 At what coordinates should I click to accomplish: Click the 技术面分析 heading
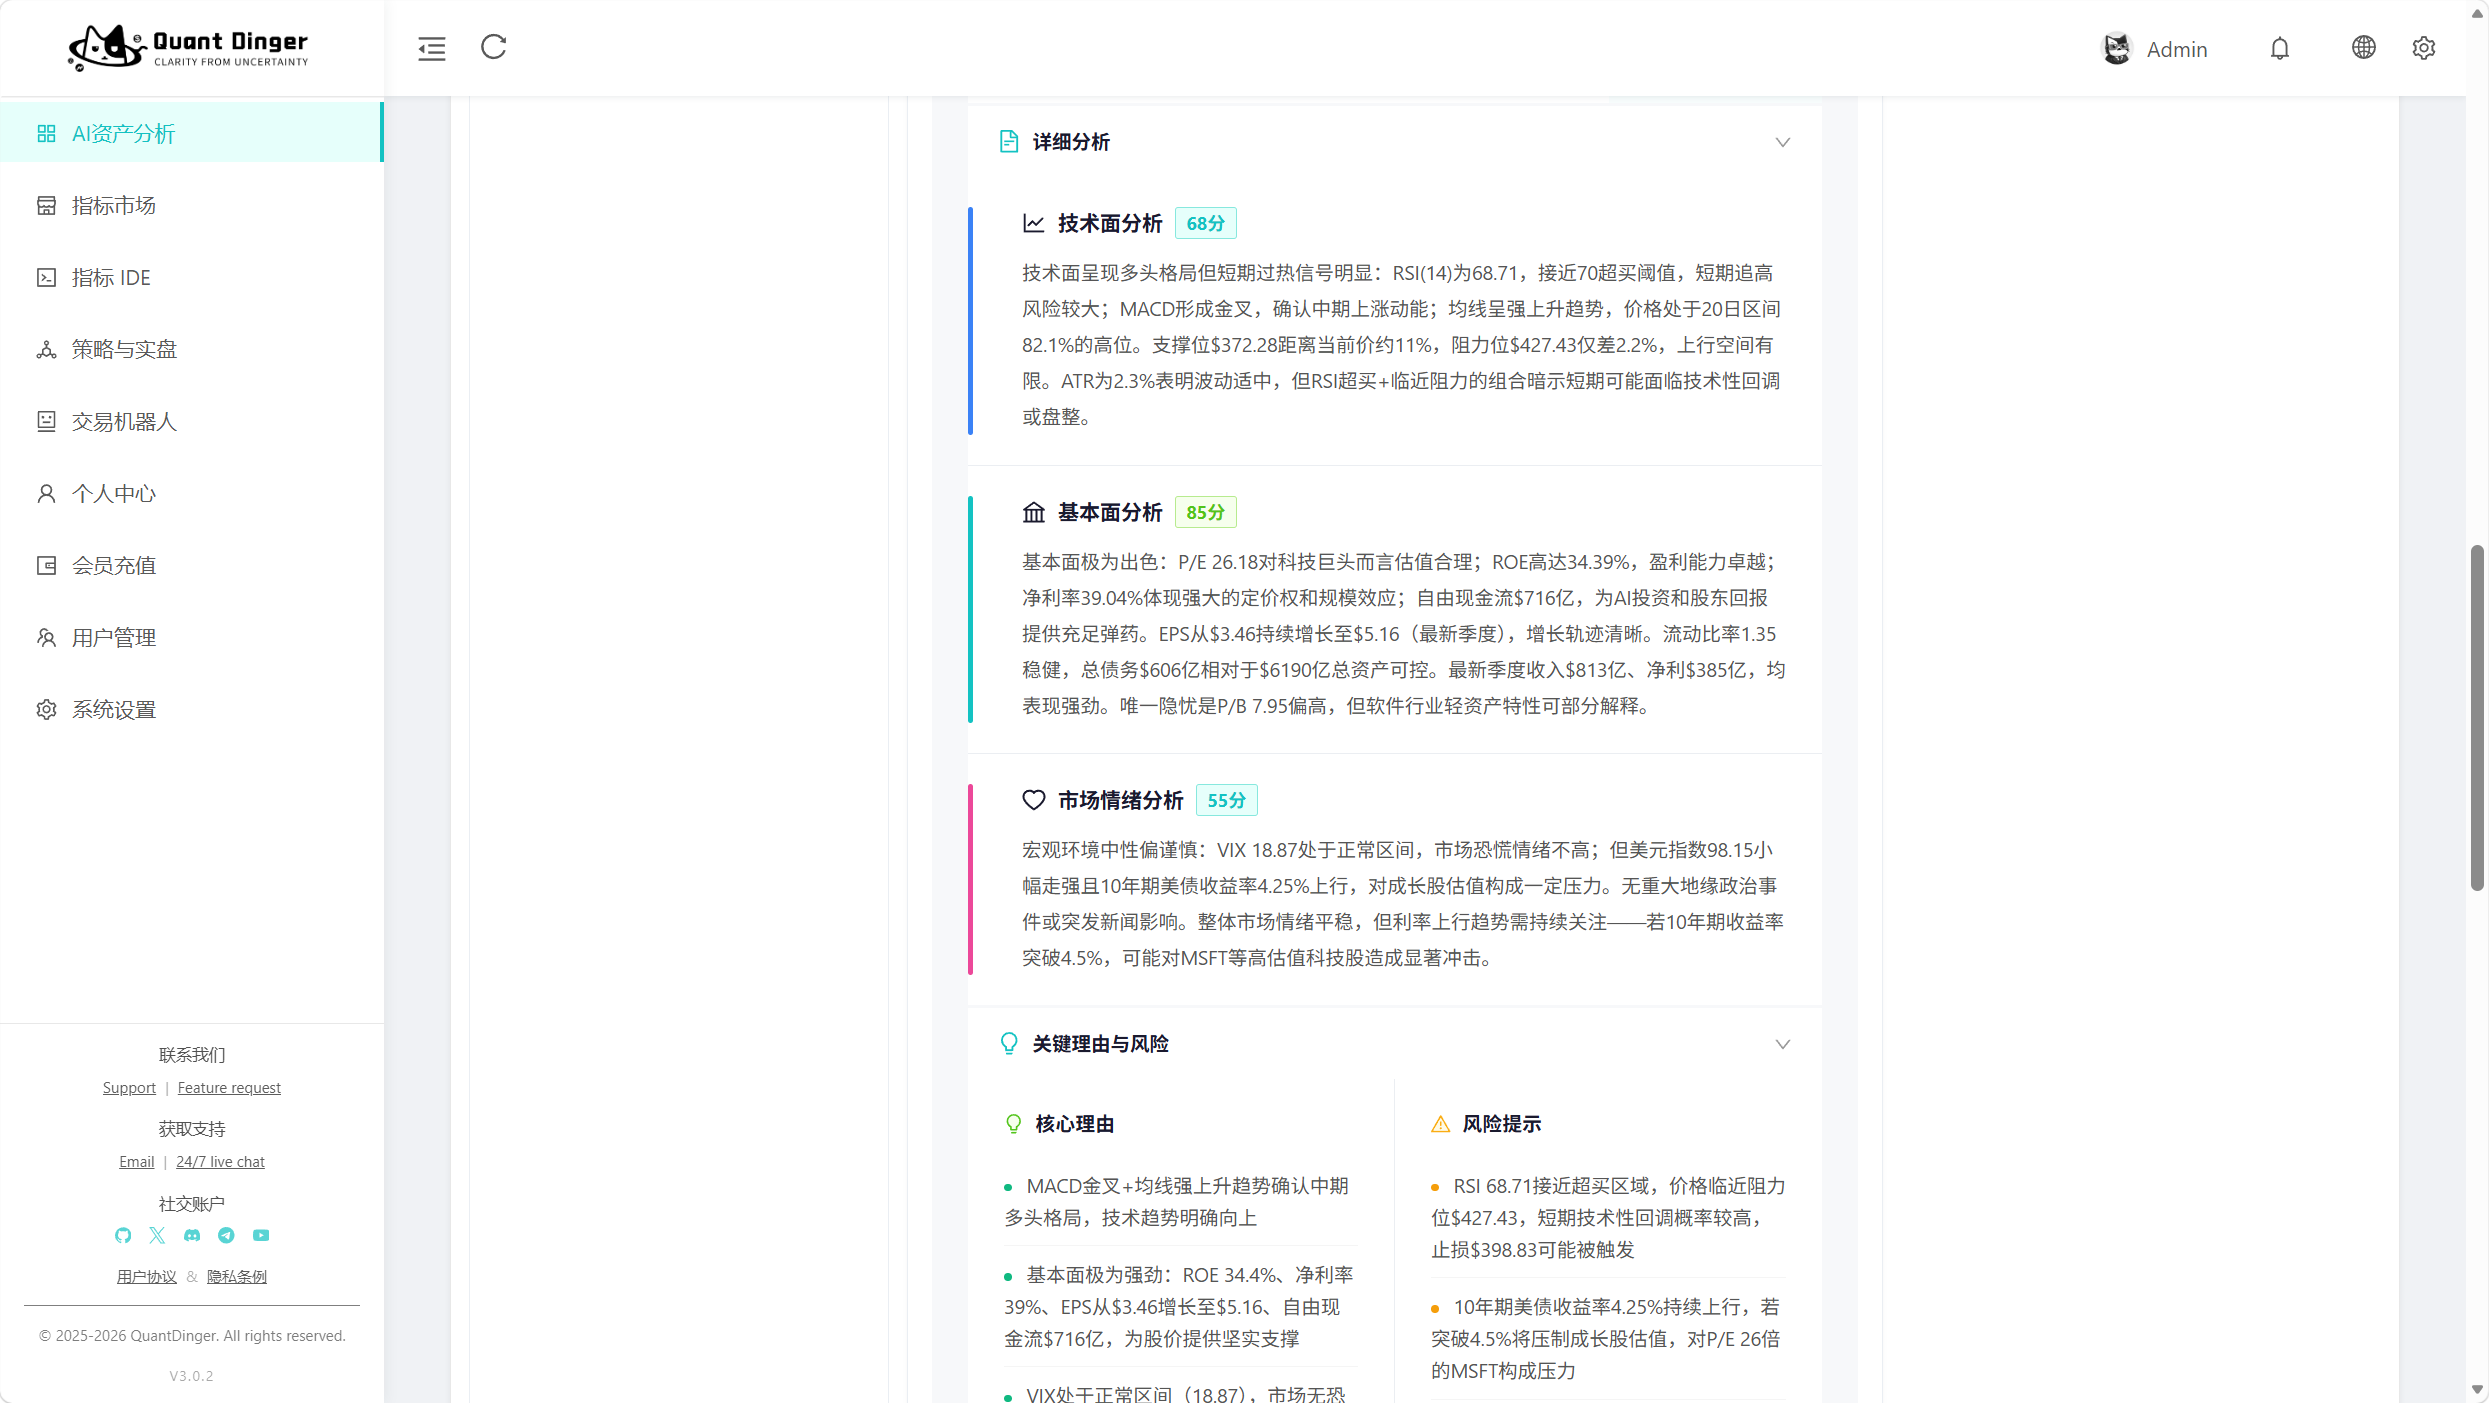(1110, 223)
